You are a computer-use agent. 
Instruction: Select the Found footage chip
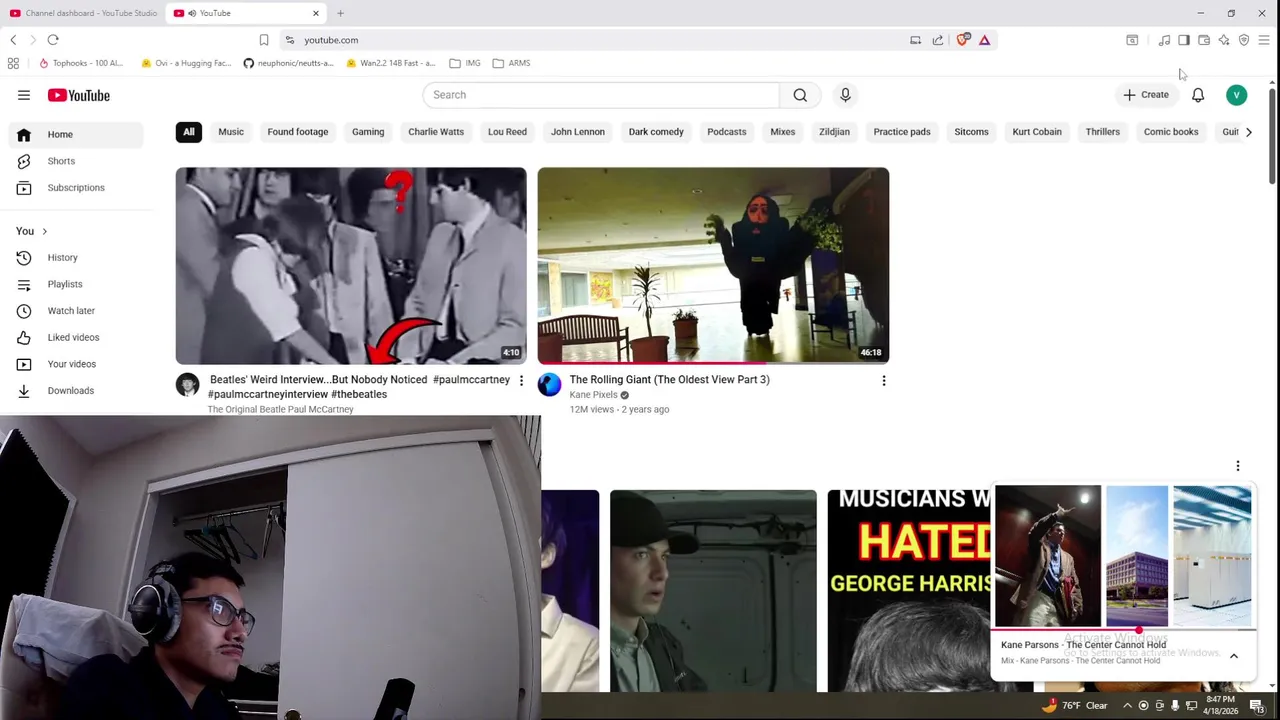[x=298, y=132]
